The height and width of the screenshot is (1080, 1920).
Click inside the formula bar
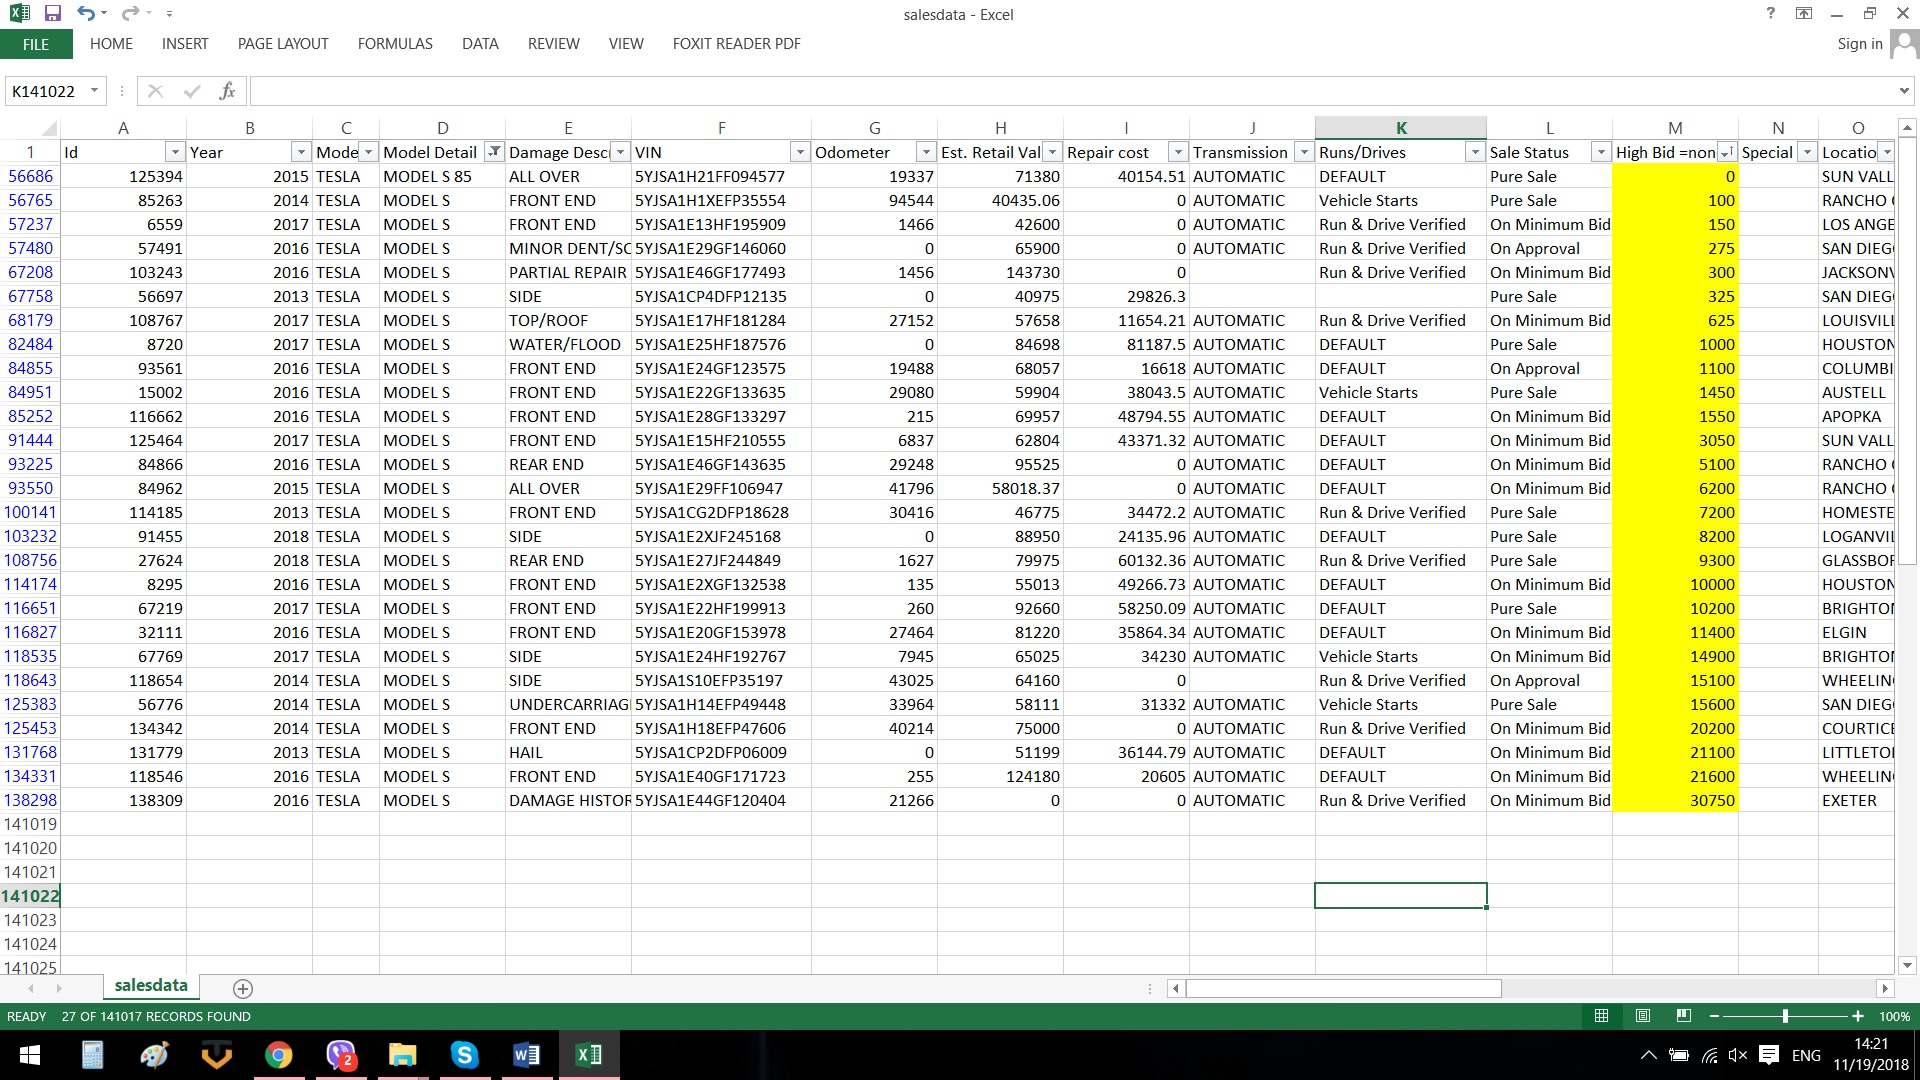tap(1072, 91)
